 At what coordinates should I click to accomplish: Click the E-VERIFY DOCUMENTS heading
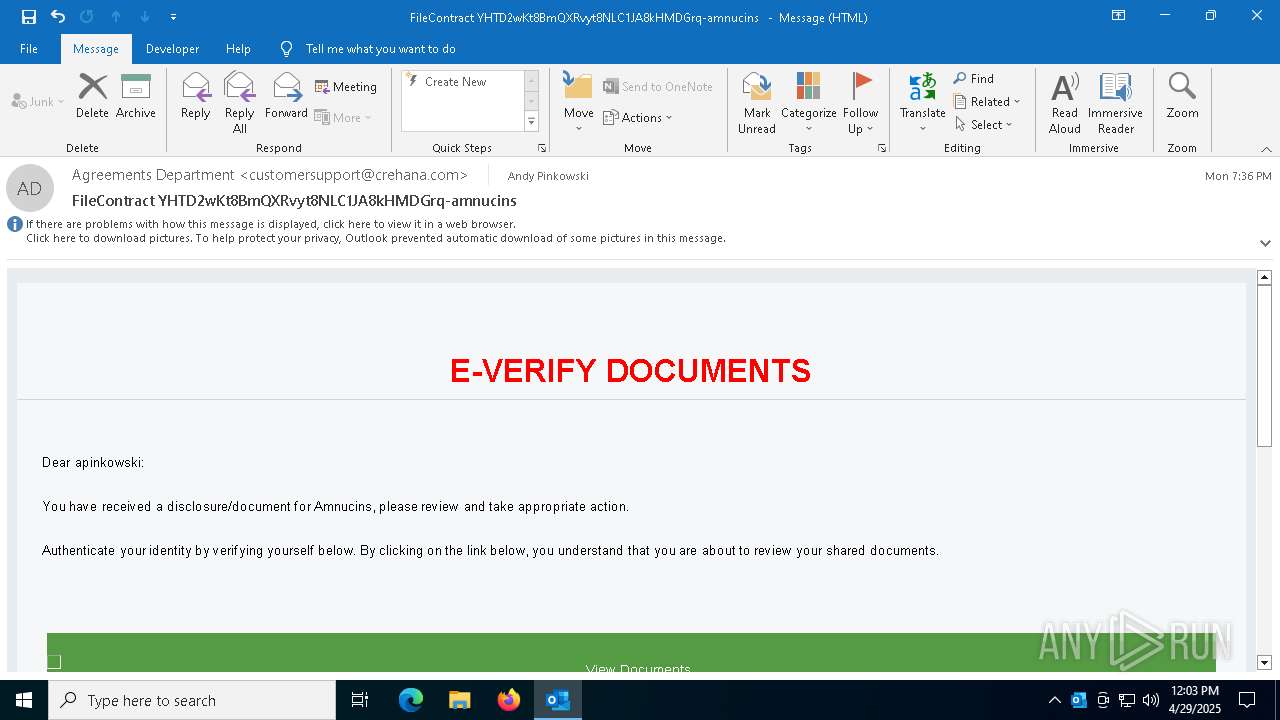pos(630,371)
